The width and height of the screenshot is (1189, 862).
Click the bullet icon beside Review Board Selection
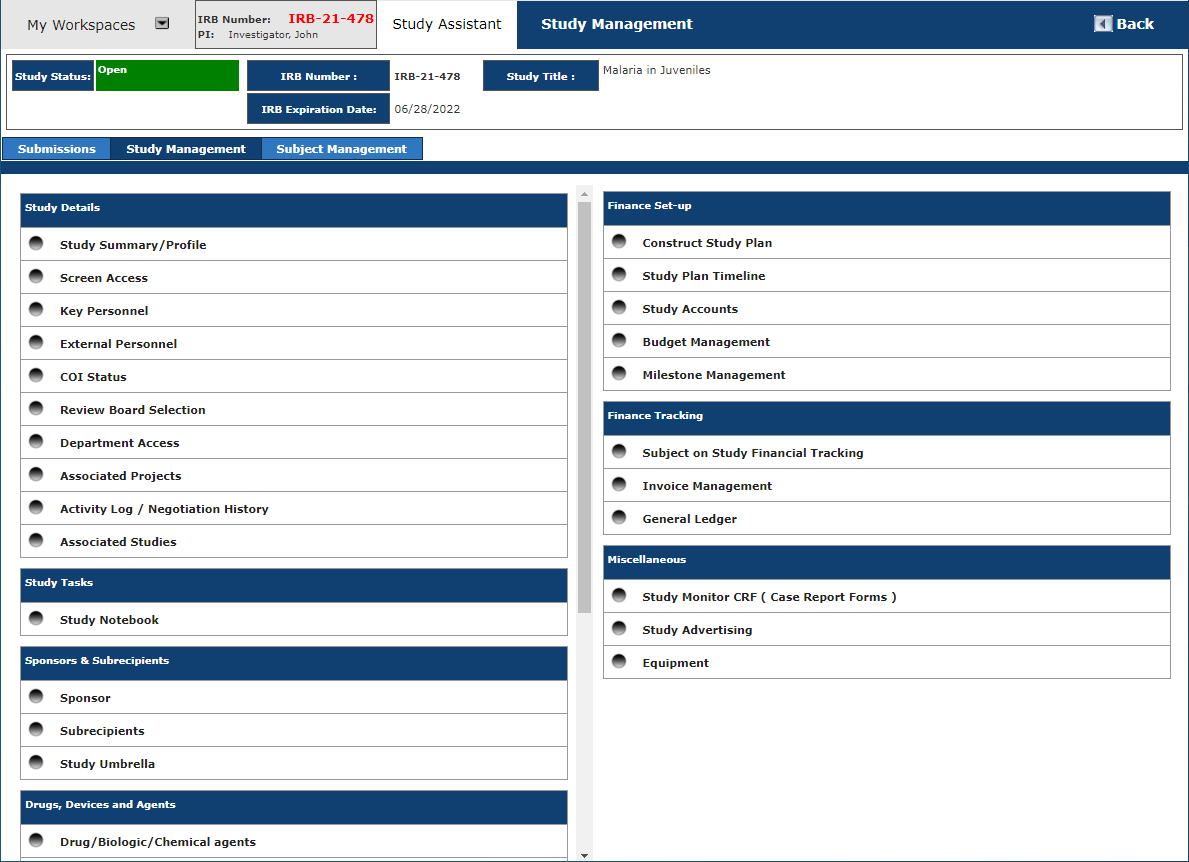click(x=36, y=409)
